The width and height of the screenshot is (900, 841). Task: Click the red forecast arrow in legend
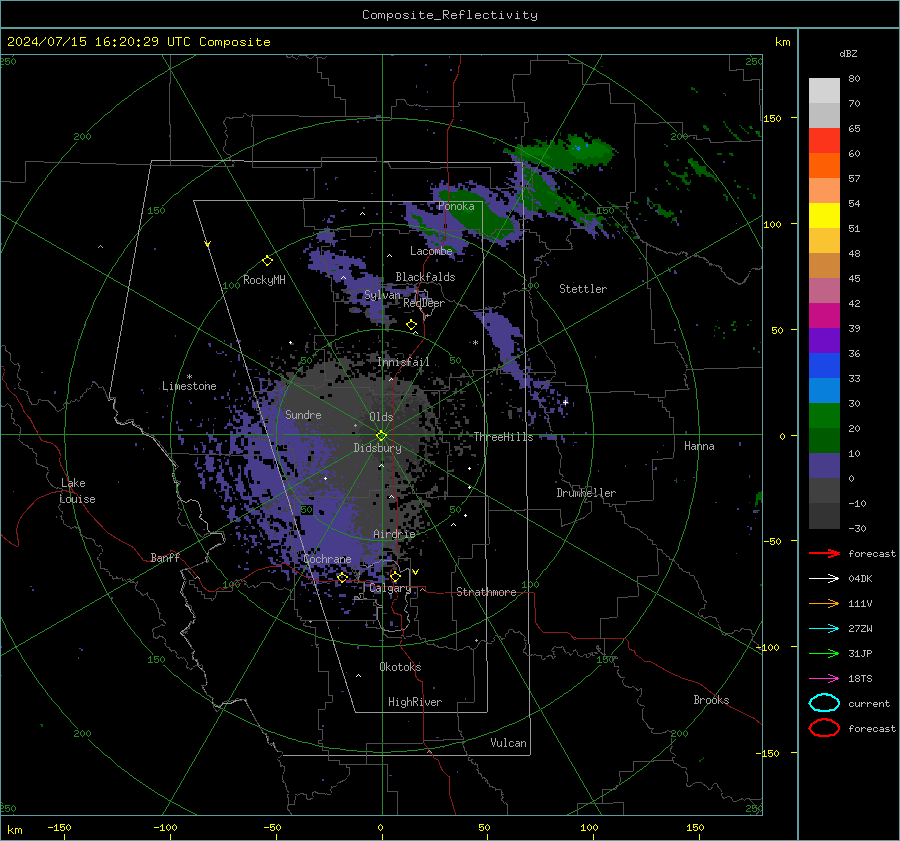(824, 553)
